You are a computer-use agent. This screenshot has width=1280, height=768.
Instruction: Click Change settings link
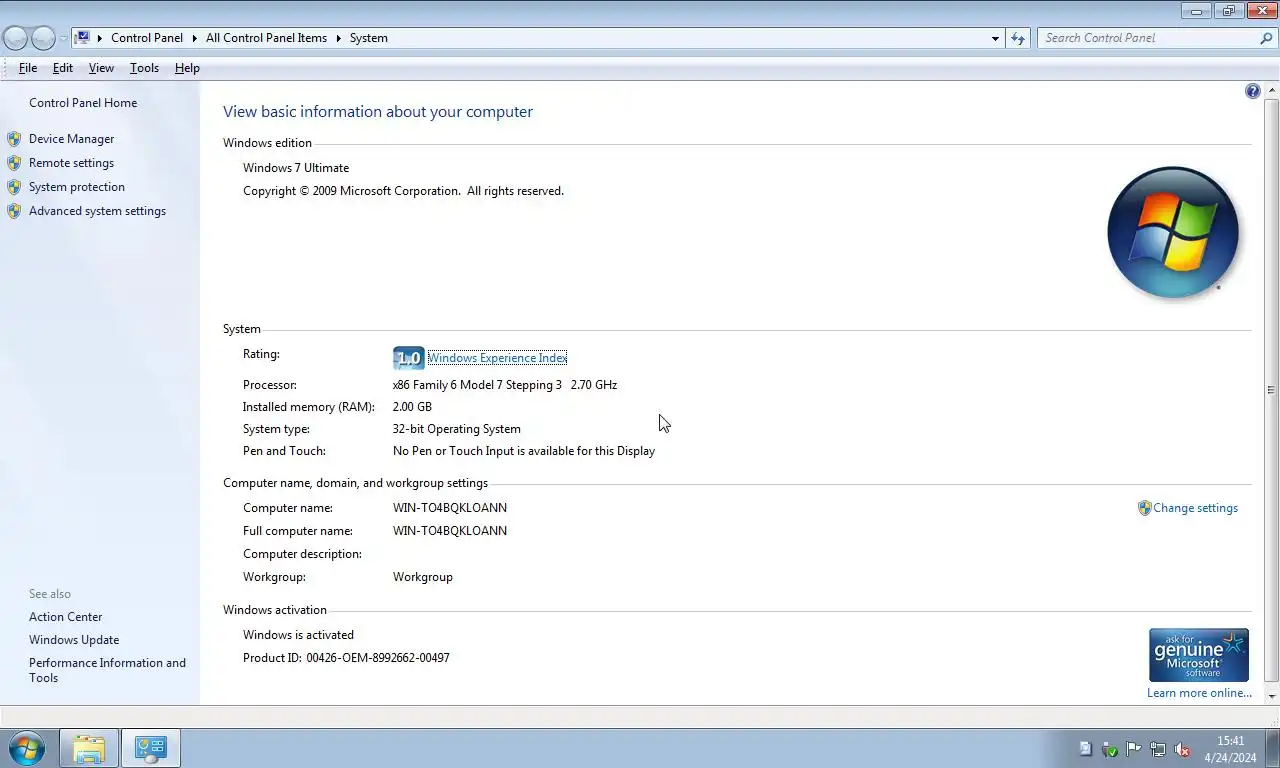point(1195,508)
